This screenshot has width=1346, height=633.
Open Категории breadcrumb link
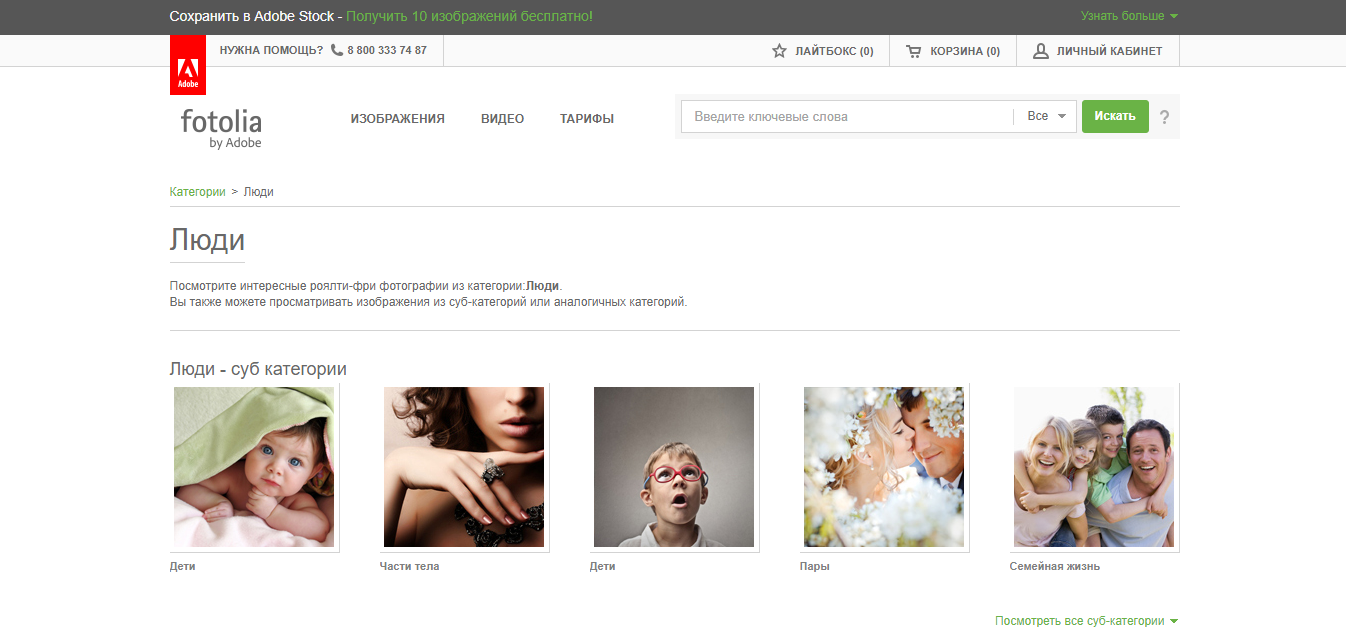tap(198, 191)
